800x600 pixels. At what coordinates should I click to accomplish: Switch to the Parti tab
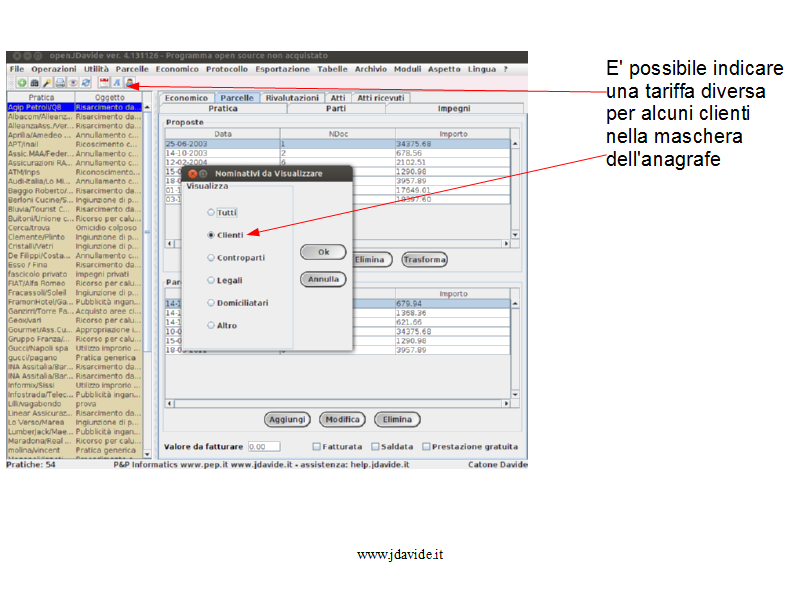coord(336,109)
